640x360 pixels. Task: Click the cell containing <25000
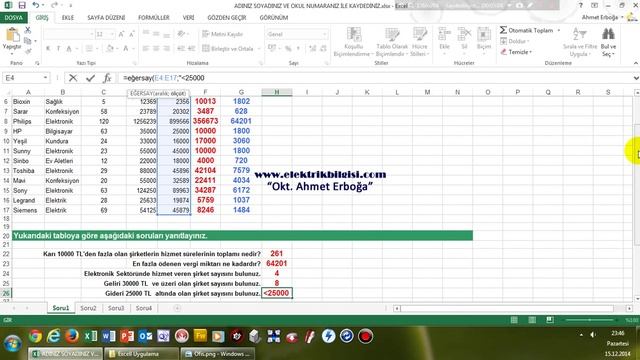pos(277,293)
